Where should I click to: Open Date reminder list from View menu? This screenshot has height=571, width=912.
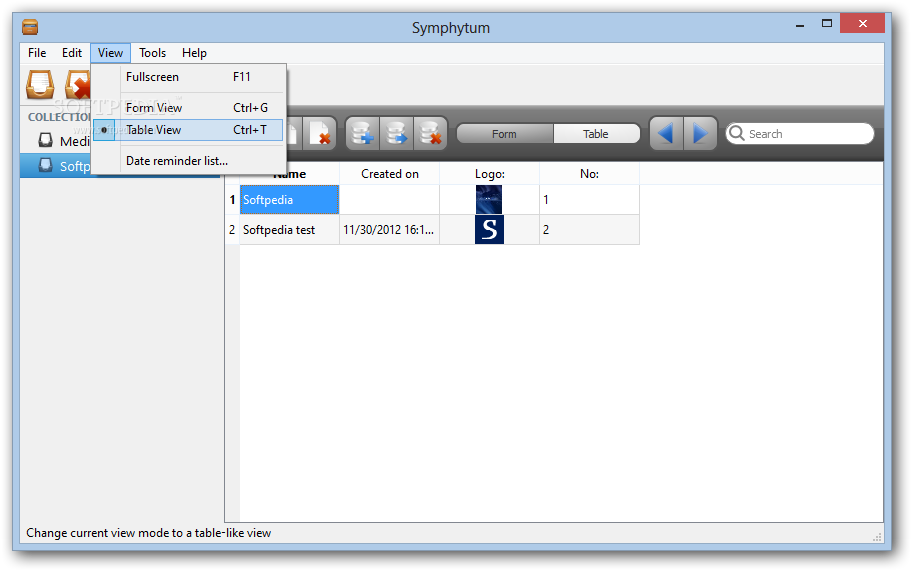[x=188, y=160]
